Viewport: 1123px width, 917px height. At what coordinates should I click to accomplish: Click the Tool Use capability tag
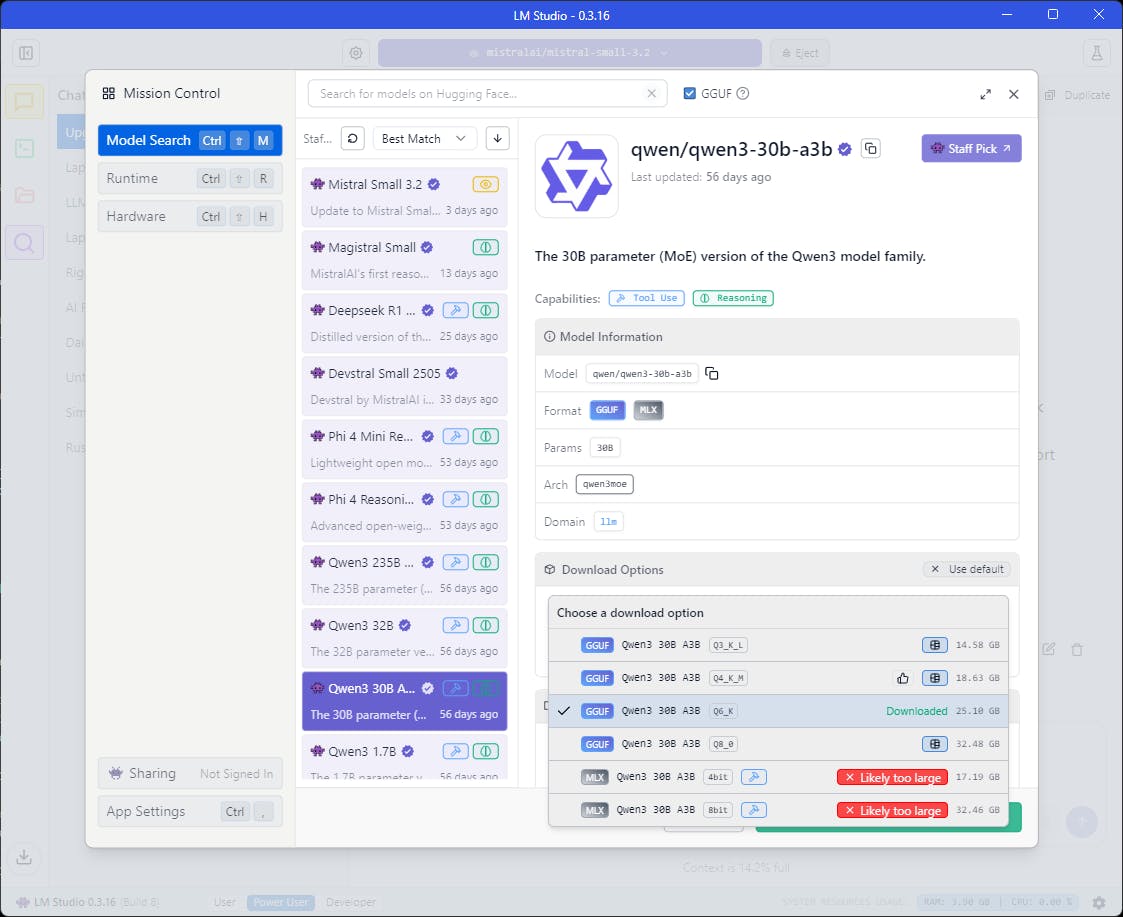[647, 298]
